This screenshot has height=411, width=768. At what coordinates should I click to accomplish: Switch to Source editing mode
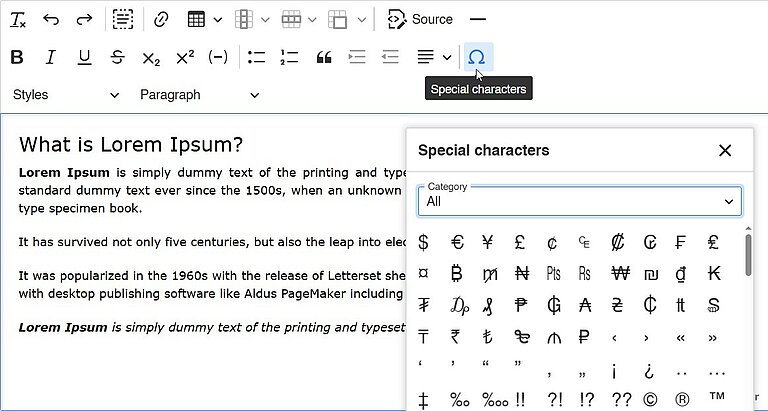coord(420,19)
